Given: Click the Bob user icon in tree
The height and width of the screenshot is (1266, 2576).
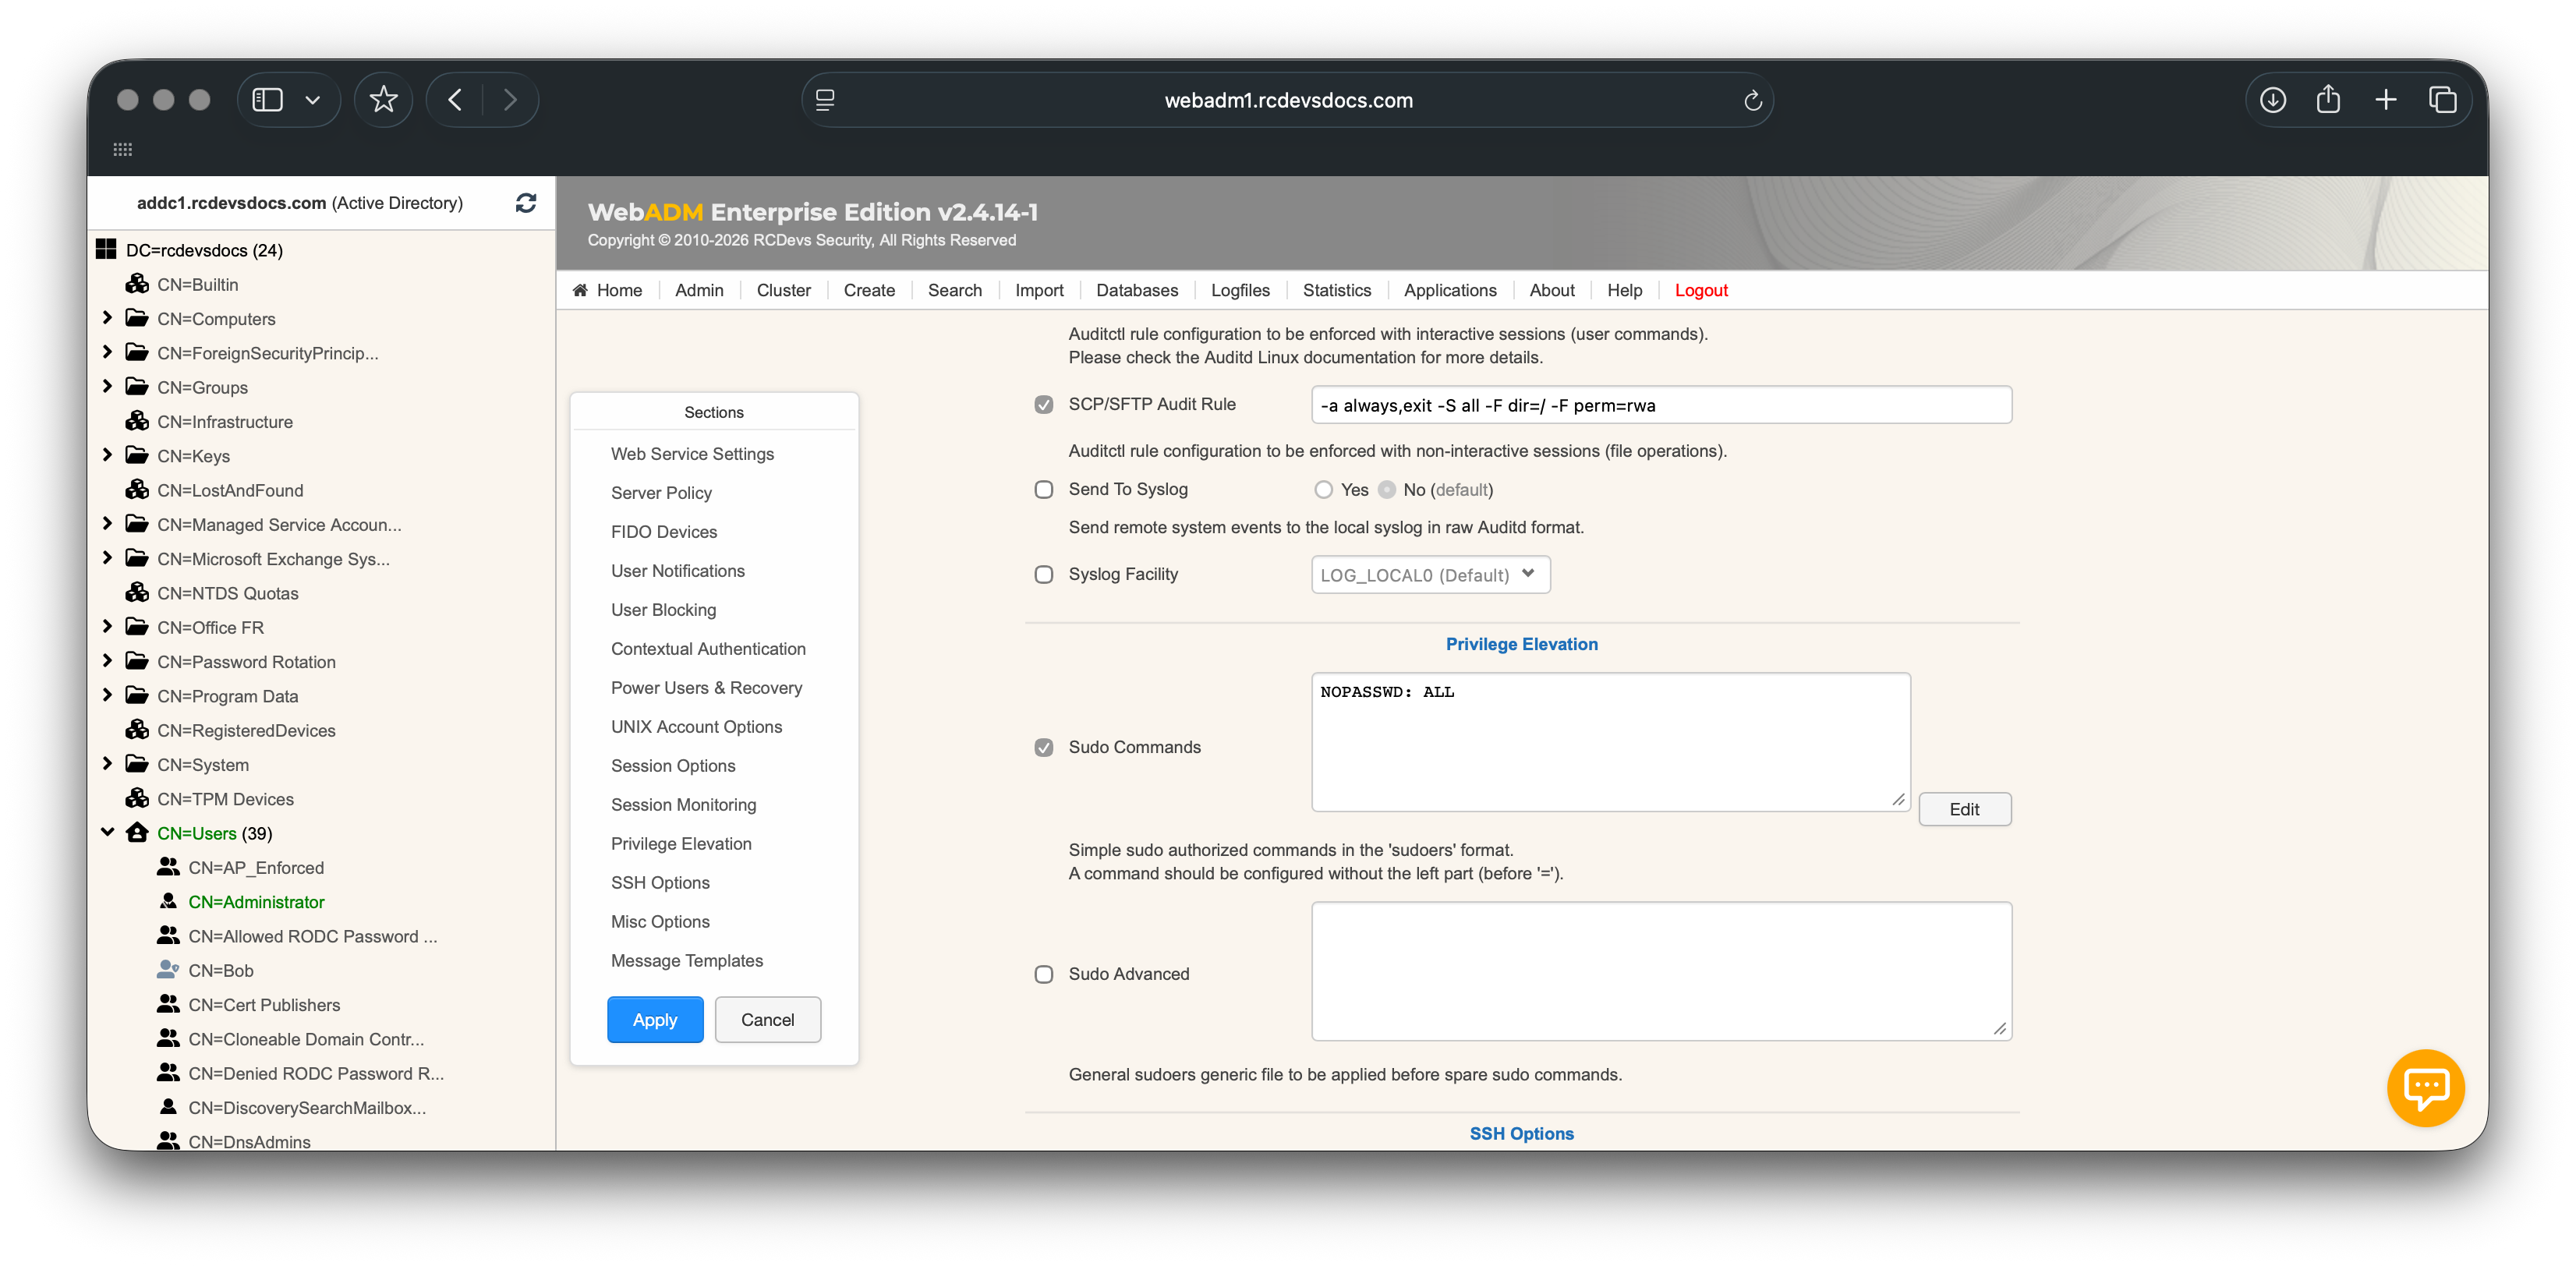Looking at the screenshot, I should tap(168, 970).
